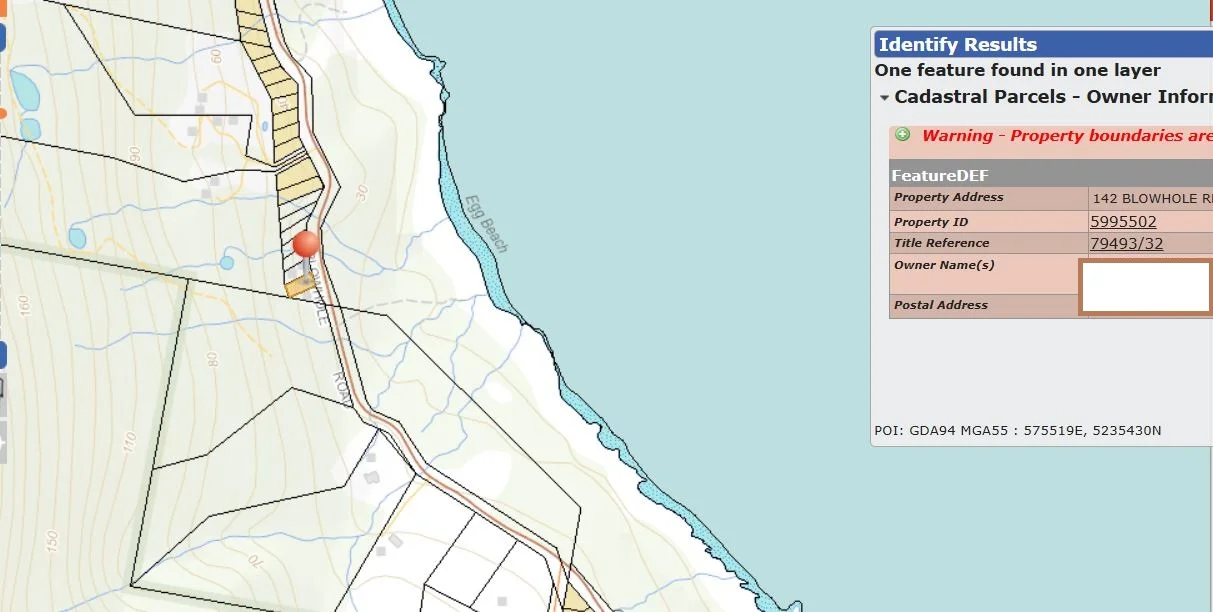Image resolution: width=1213 pixels, height=612 pixels.
Task: Click the 'One feature found in one layer' text
Action: coord(1017,70)
